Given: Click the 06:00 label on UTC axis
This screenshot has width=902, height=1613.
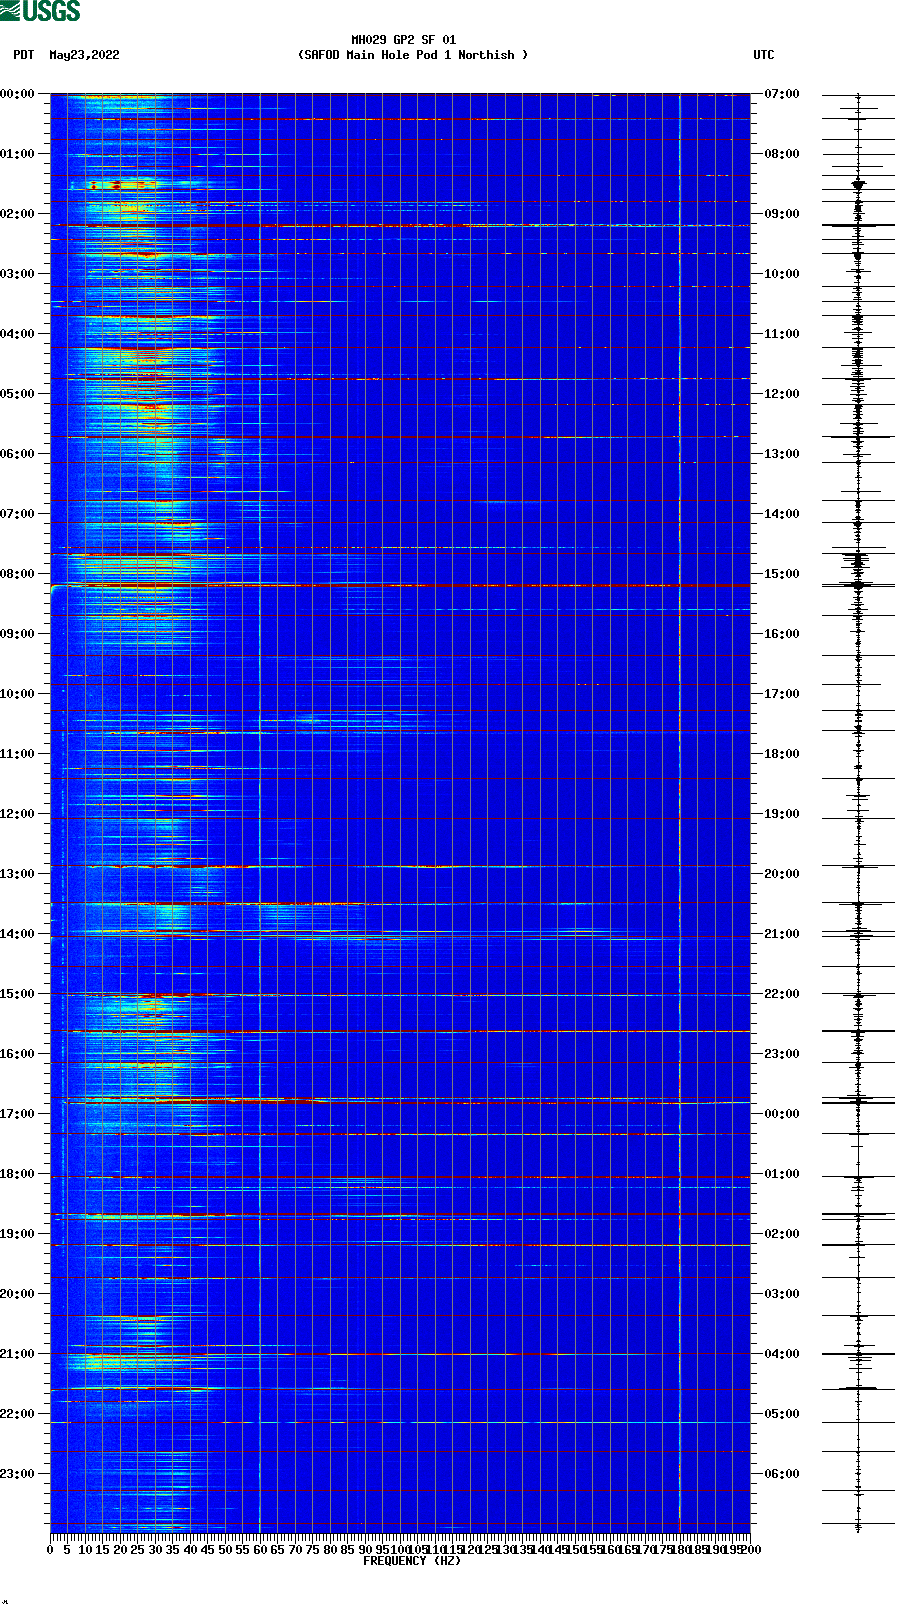Looking at the screenshot, I should coord(782,1474).
